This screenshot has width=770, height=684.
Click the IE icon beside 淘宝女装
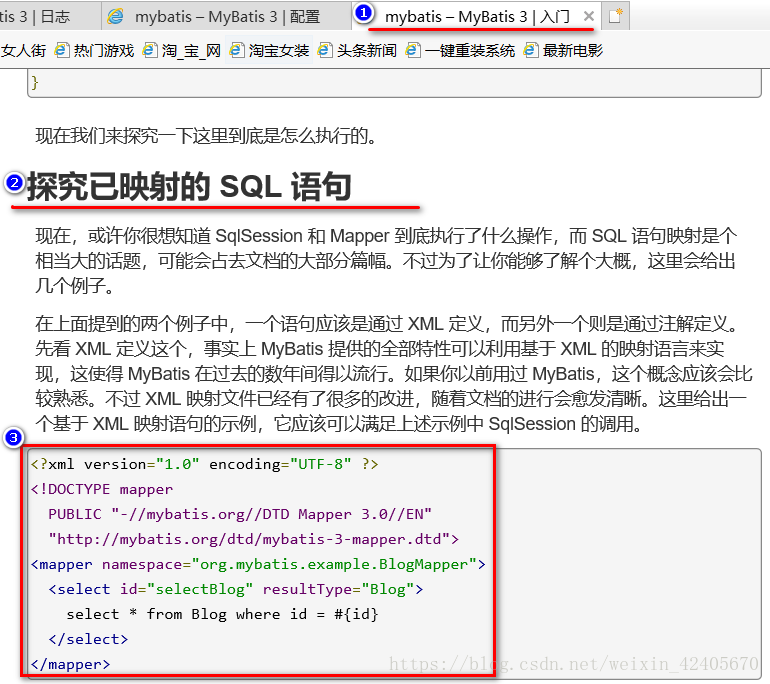pos(237,50)
